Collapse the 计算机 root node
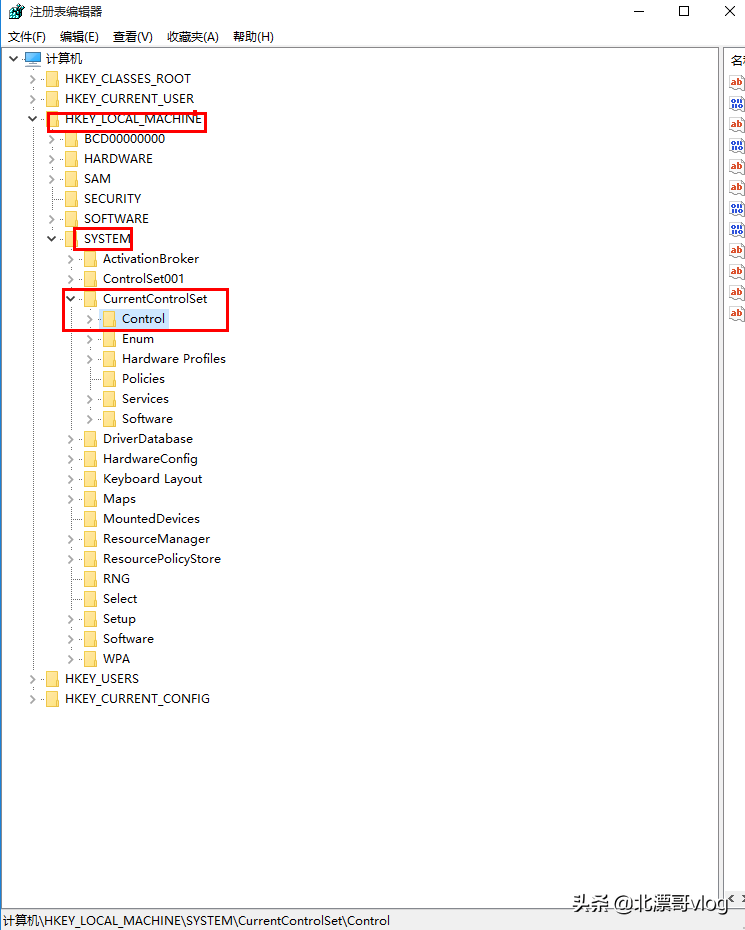This screenshot has height=930, width=745. pos(14,58)
